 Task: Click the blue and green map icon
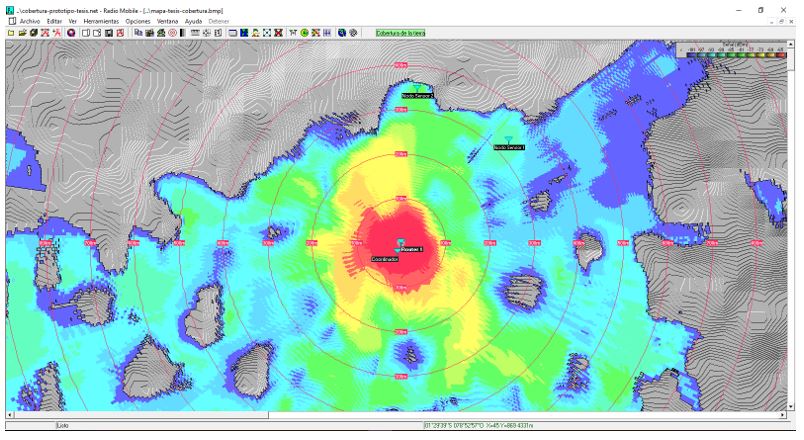point(244,33)
